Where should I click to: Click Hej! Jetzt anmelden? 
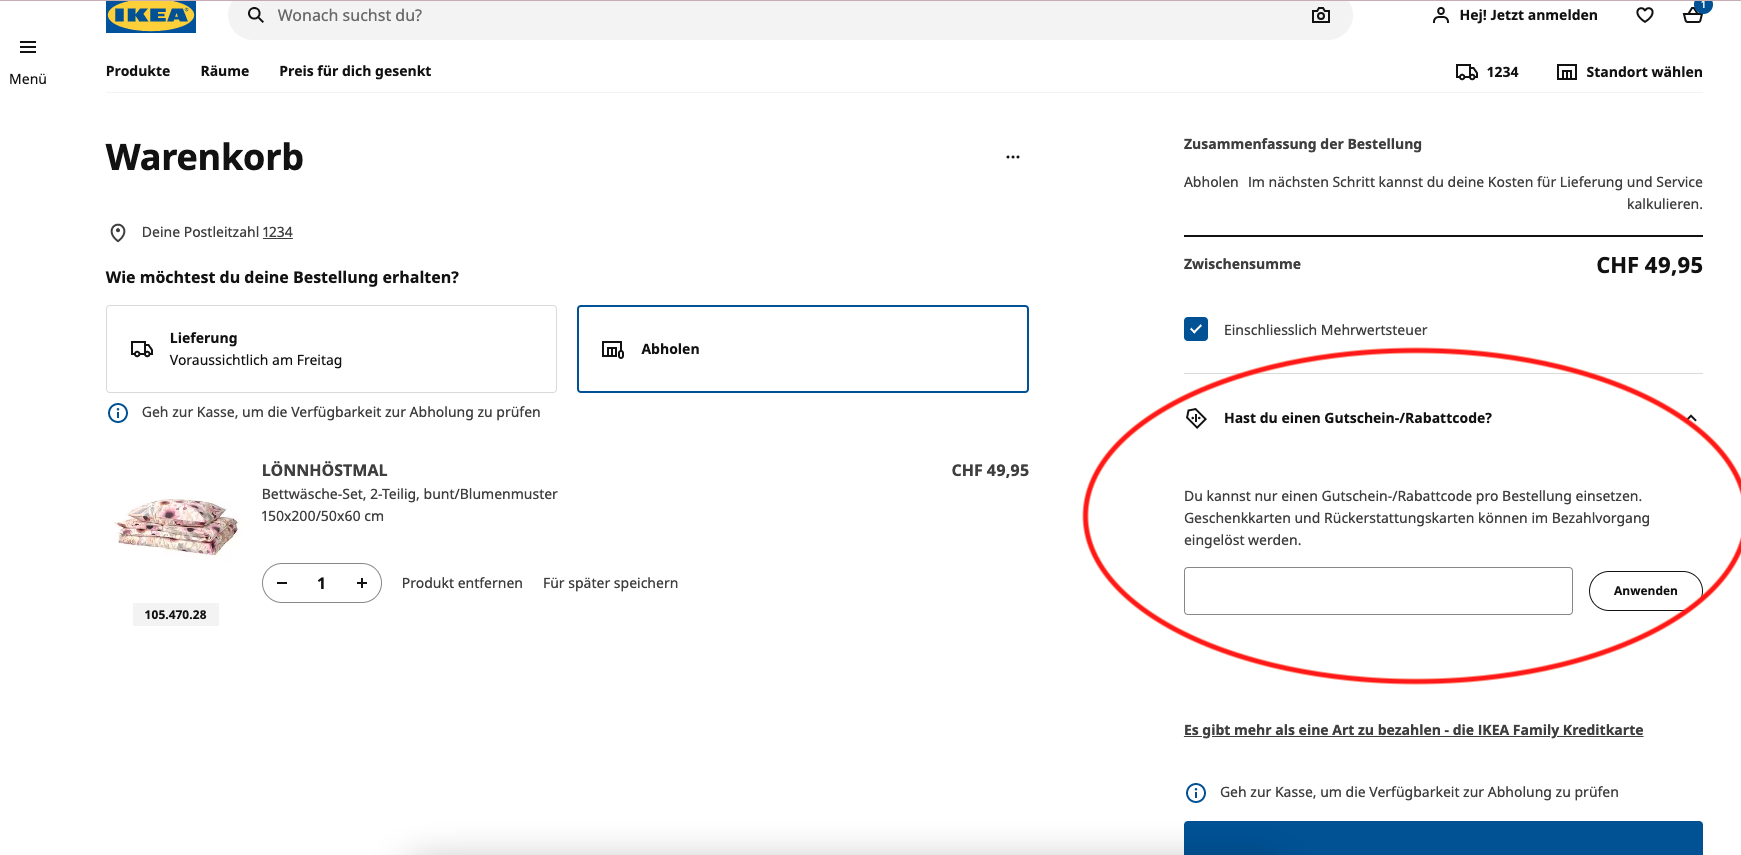pyautogui.click(x=1528, y=15)
